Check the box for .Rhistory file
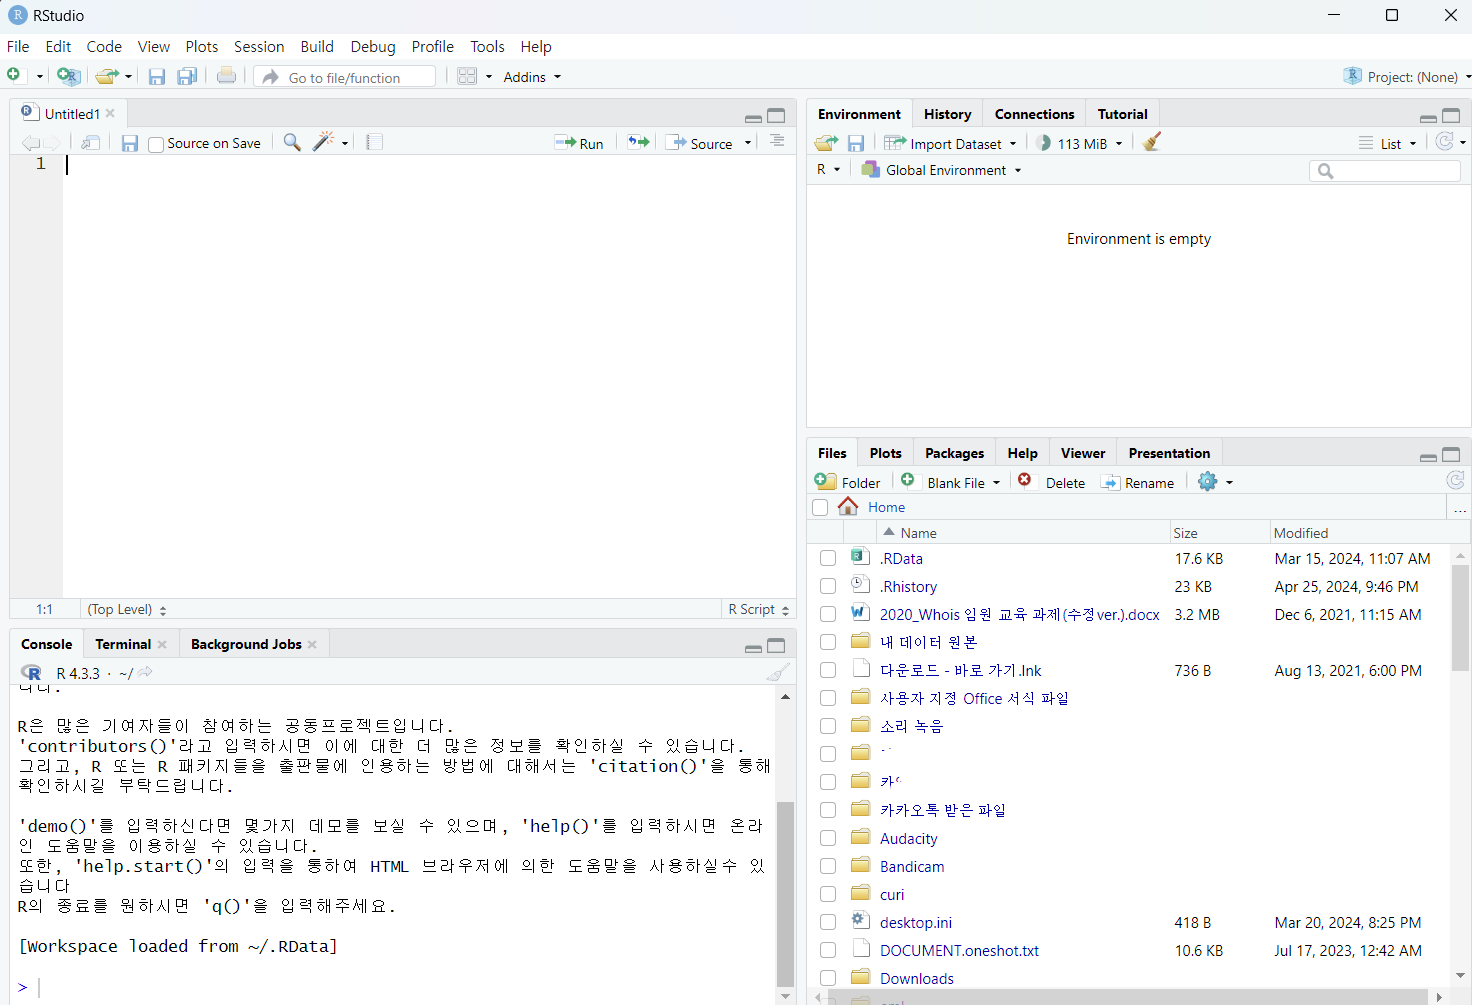This screenshot has width=1472, height=1005. pyautogui.click(x=828, y=586)
